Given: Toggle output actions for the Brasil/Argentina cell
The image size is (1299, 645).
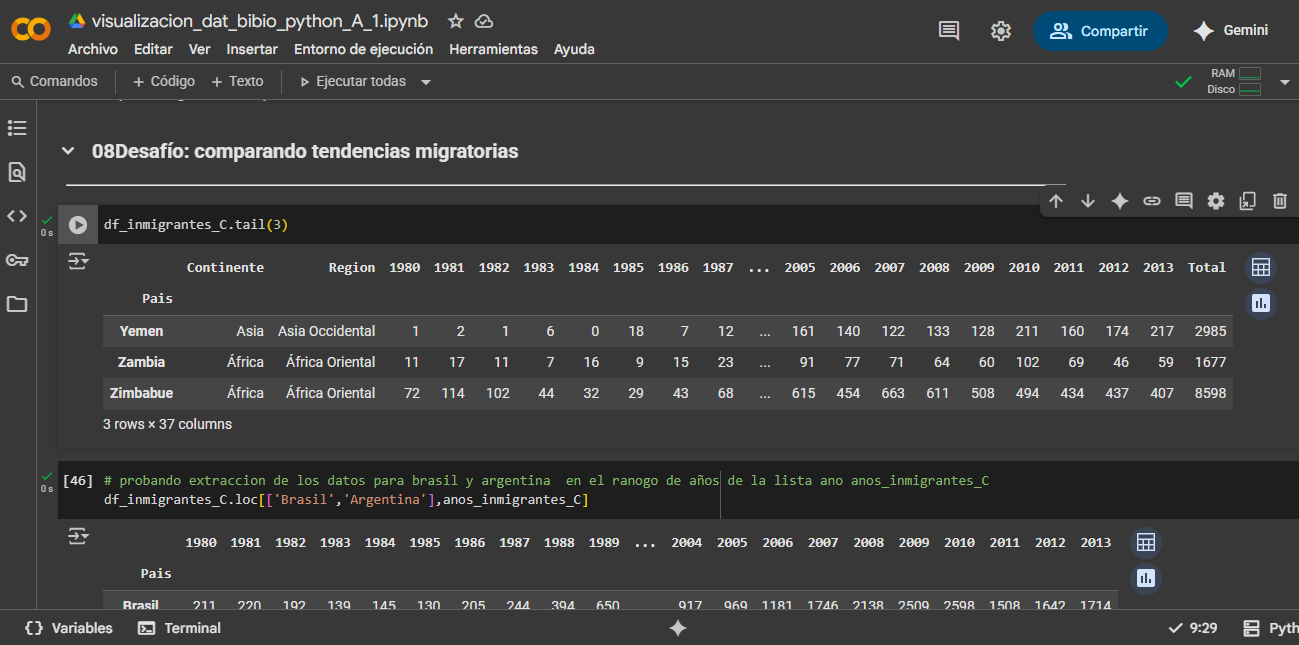Looking at the screenshot, I should pyautogui.click(x=78, y=537).
